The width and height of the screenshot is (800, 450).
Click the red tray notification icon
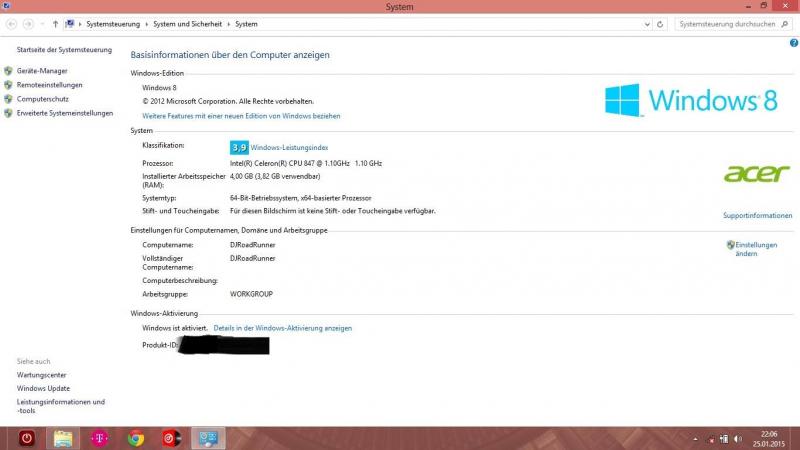pyautogui.click(x=711, y=439)
